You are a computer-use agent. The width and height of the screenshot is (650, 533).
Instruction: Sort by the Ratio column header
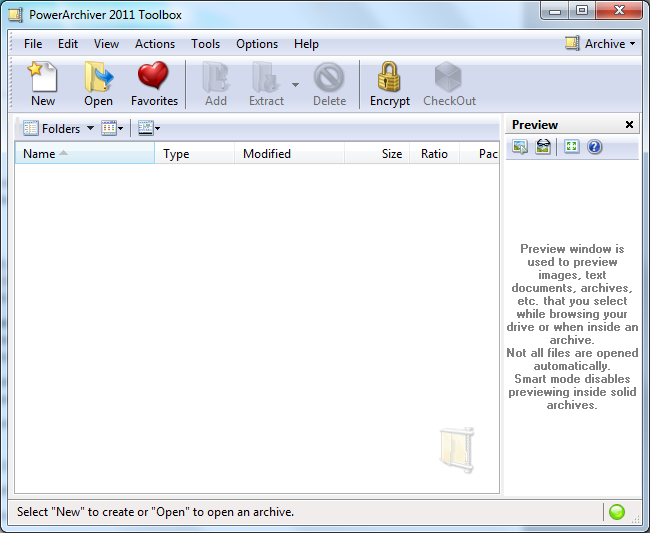coord(434,154)
